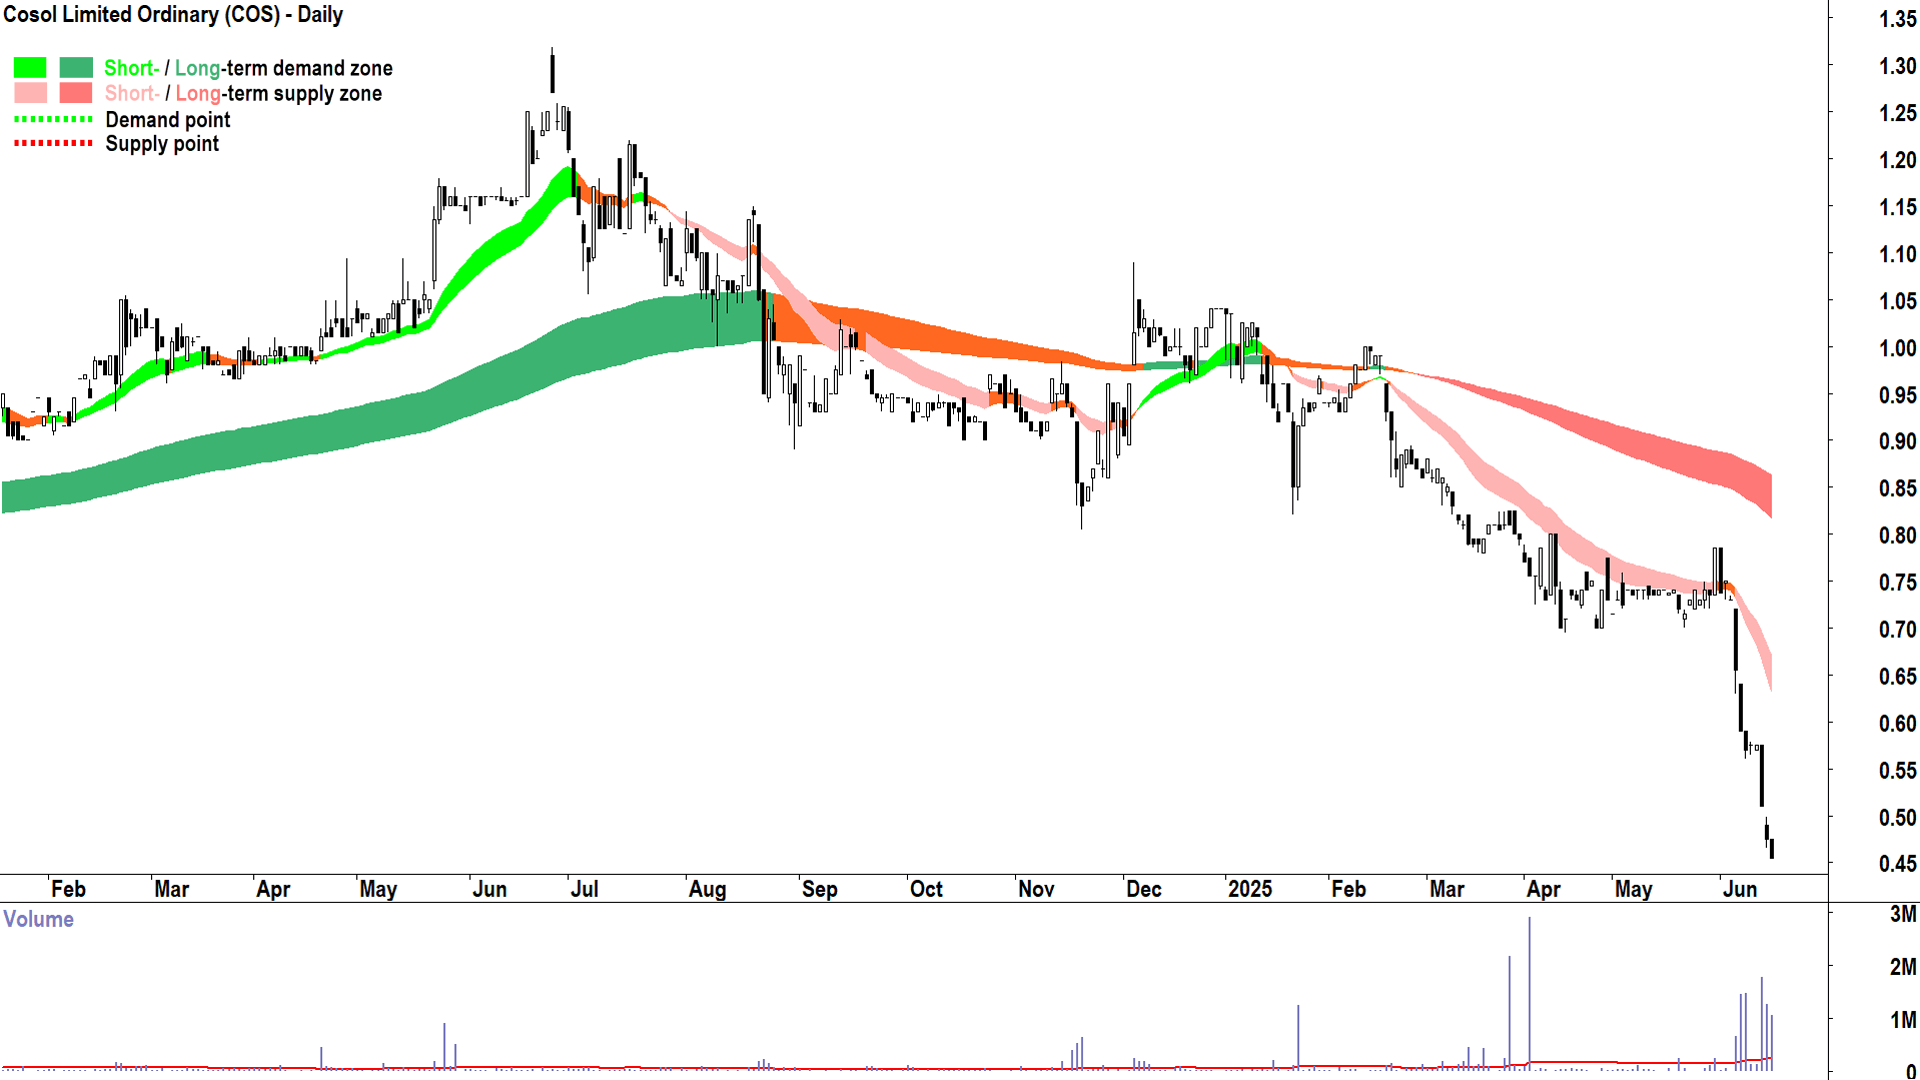Click the Jul month label on time axis

(584, 889)
